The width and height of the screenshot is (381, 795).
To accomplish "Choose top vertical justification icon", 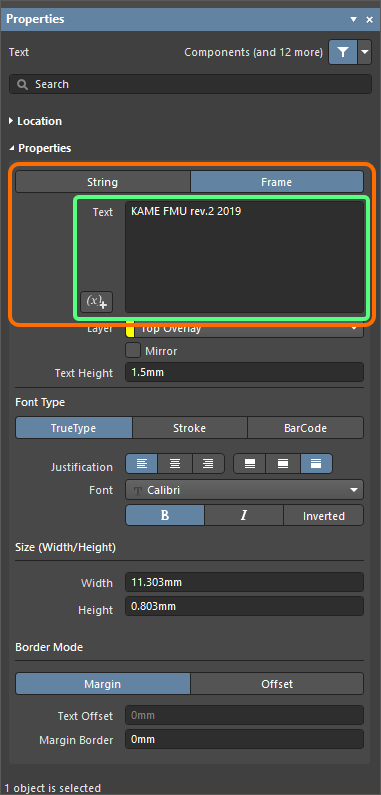I will tap(316, 463).
